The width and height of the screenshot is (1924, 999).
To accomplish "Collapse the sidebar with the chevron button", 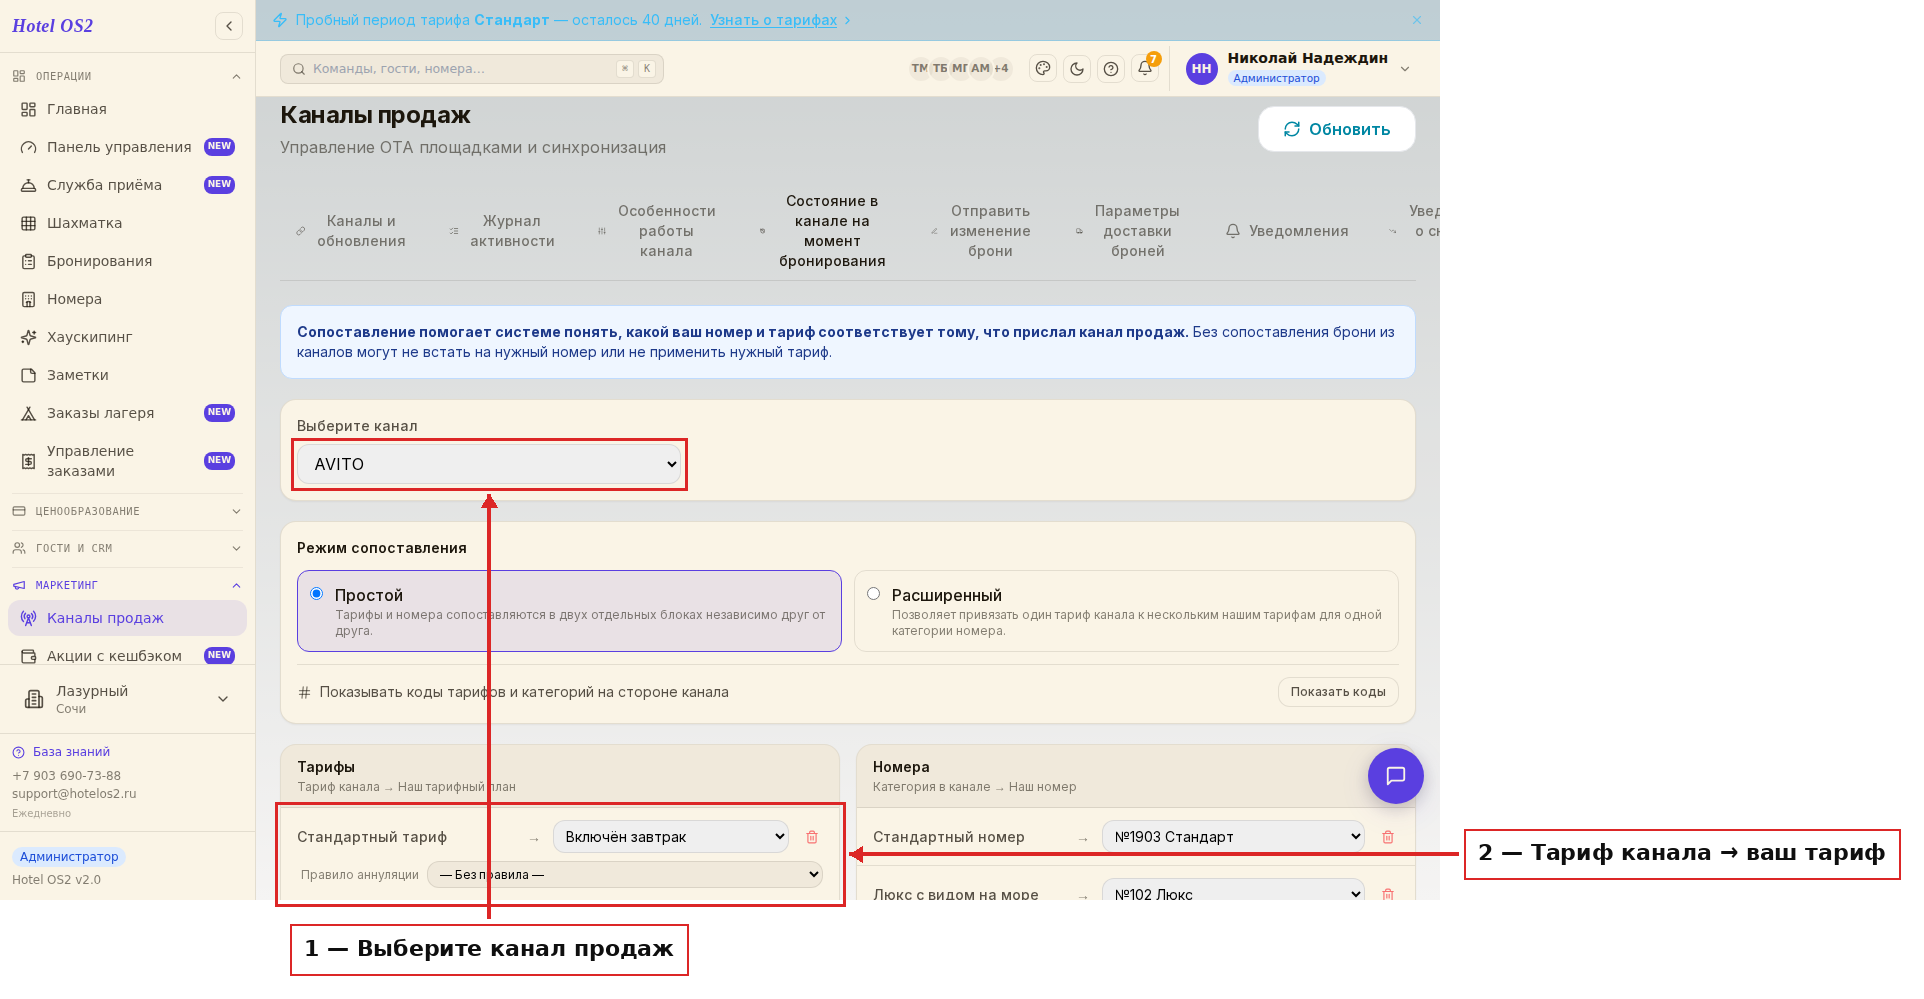I will click(229, 26).
